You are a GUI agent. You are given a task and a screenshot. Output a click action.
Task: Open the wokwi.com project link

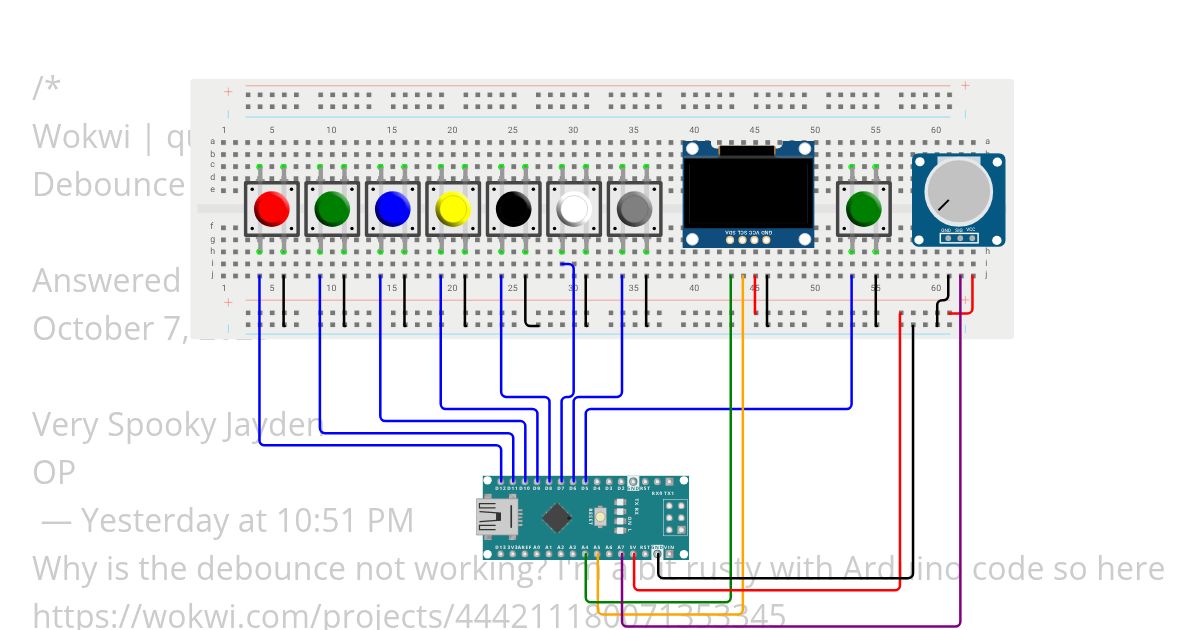(x=409, y=614)
